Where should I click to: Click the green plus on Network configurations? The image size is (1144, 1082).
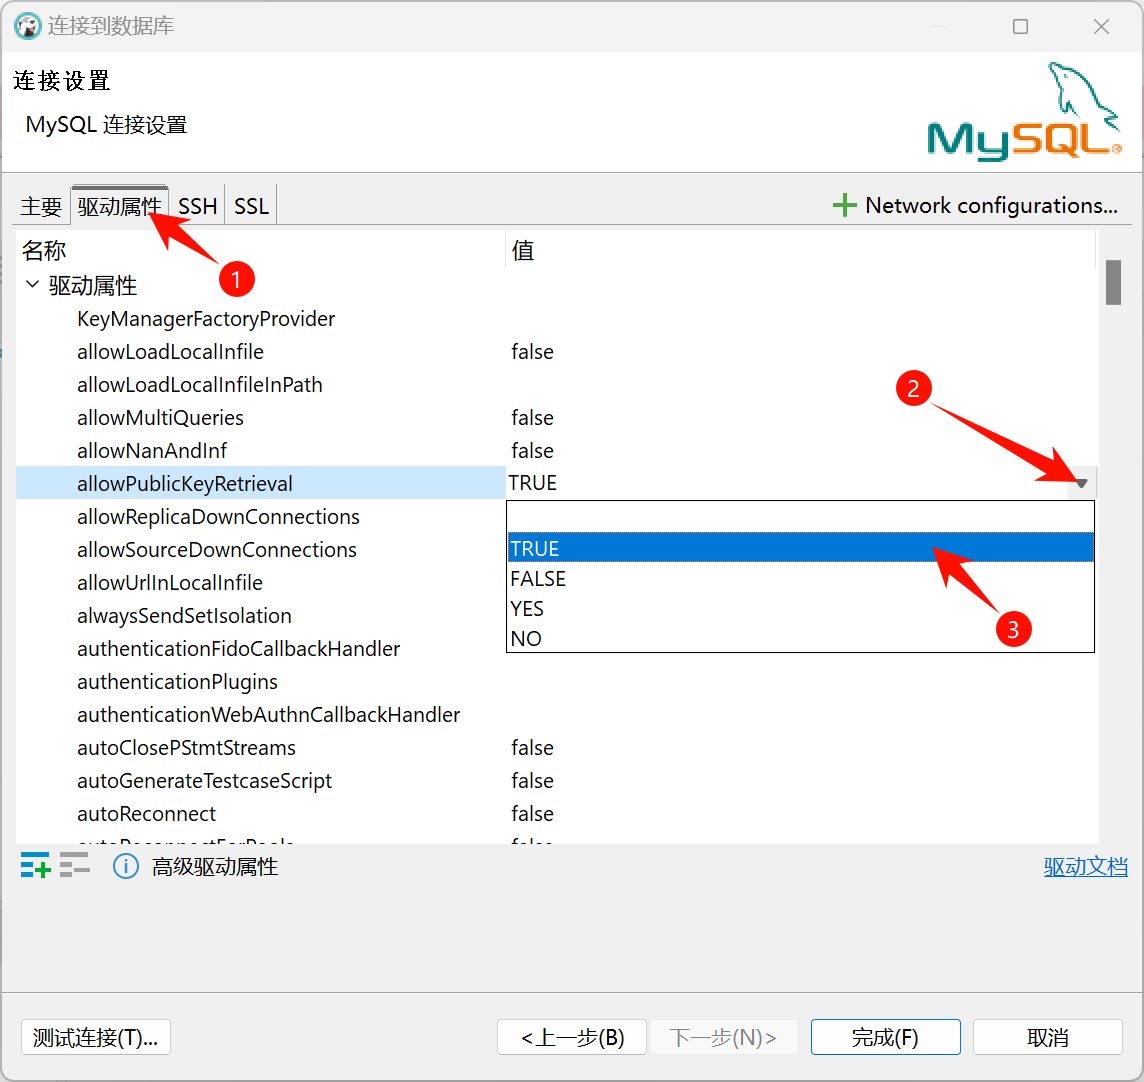[845, 204]
